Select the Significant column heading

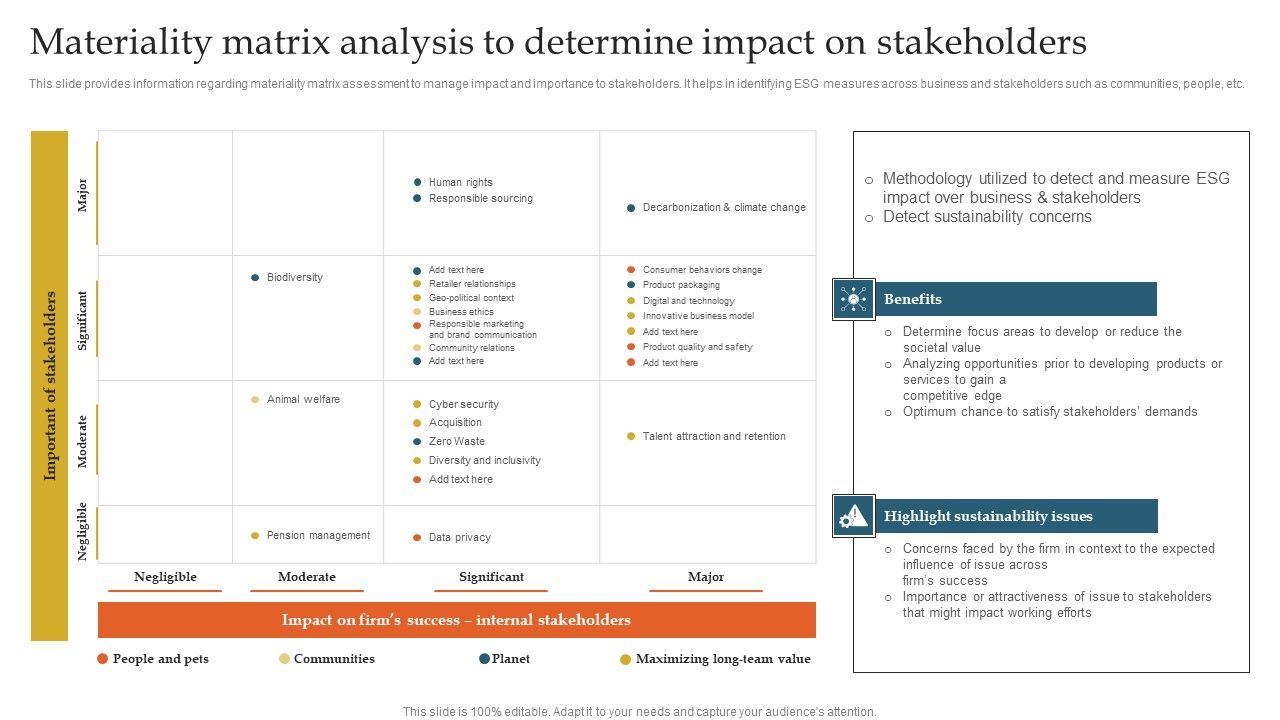491,577
